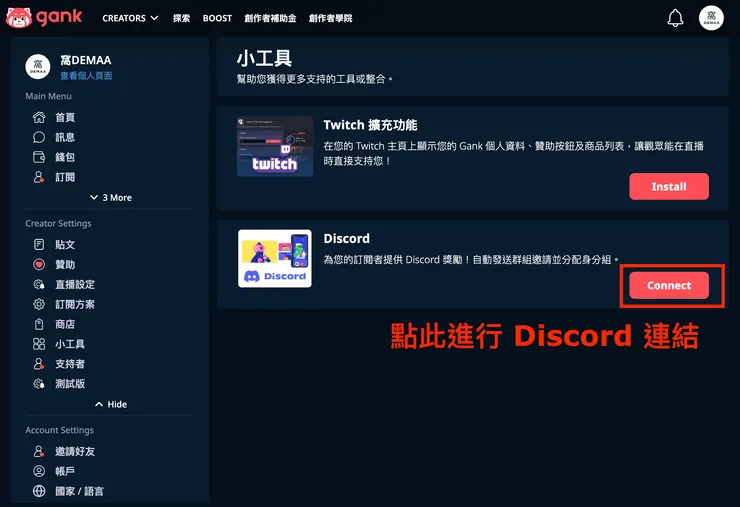Click the 小工具 sidebar label

pyautogui.click(x=70, y=344)
